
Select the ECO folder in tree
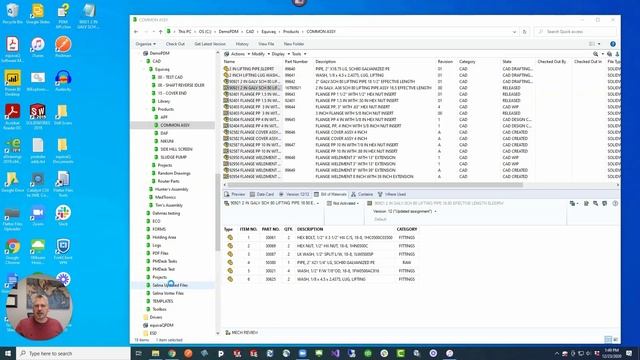(x=156, y=221)
